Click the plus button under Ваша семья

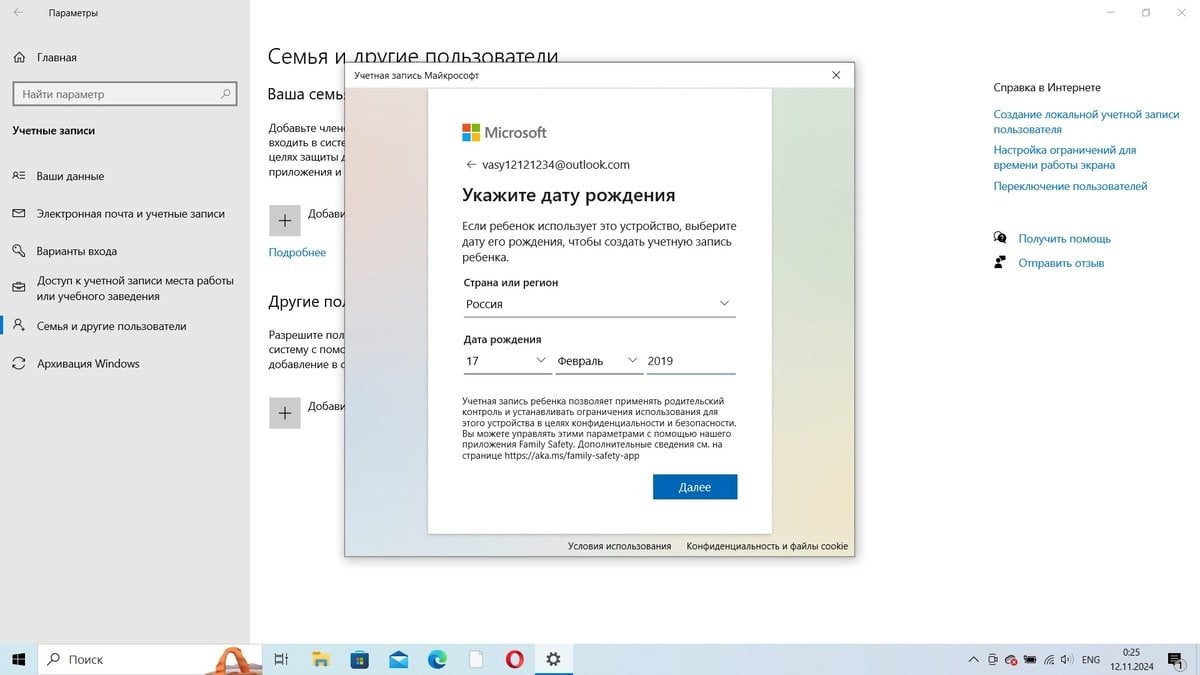(x=285, y=219)
